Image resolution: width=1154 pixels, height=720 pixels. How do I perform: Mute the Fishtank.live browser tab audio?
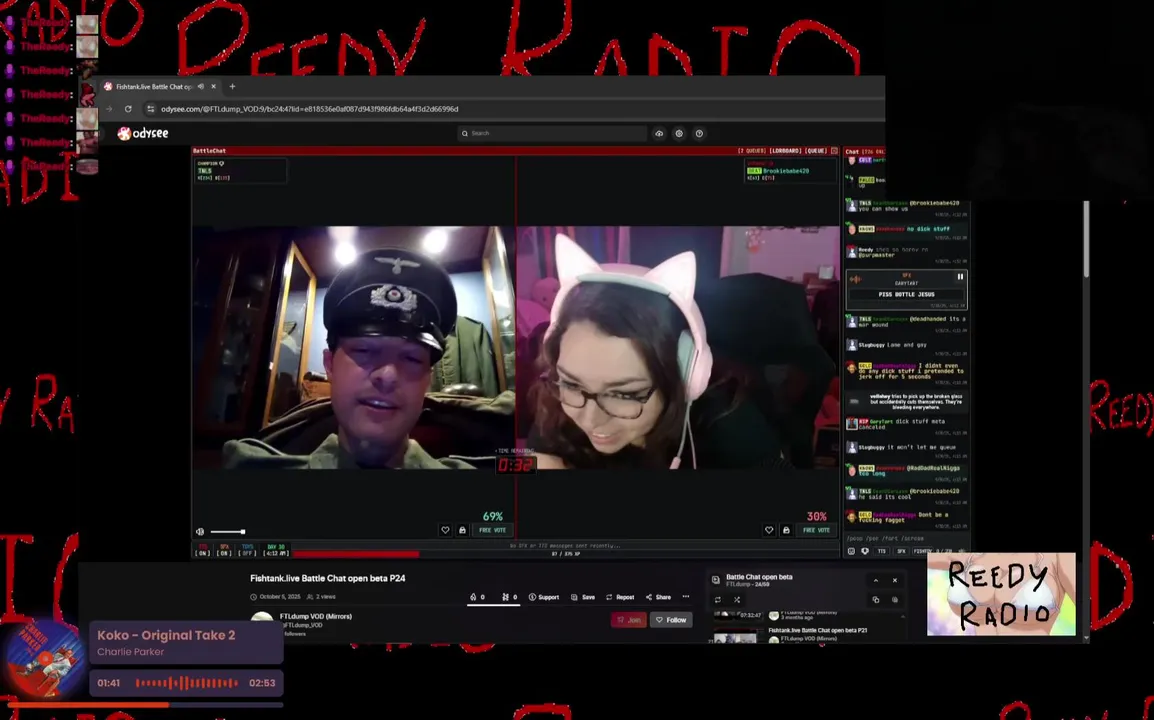click(201, 86)
